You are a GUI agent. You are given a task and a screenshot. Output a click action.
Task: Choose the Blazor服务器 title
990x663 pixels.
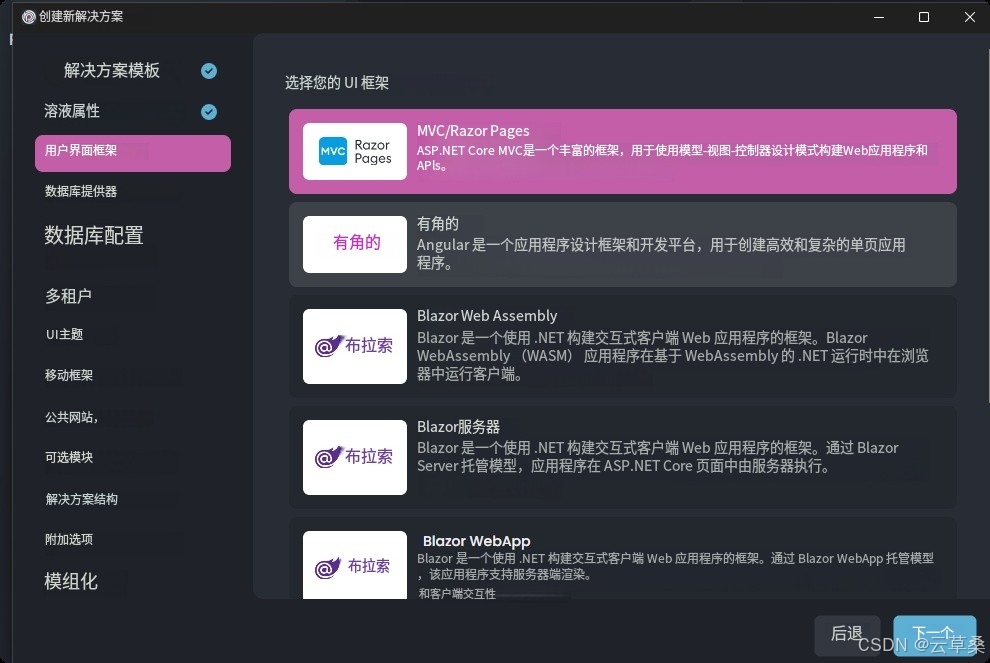click(458, 427)
